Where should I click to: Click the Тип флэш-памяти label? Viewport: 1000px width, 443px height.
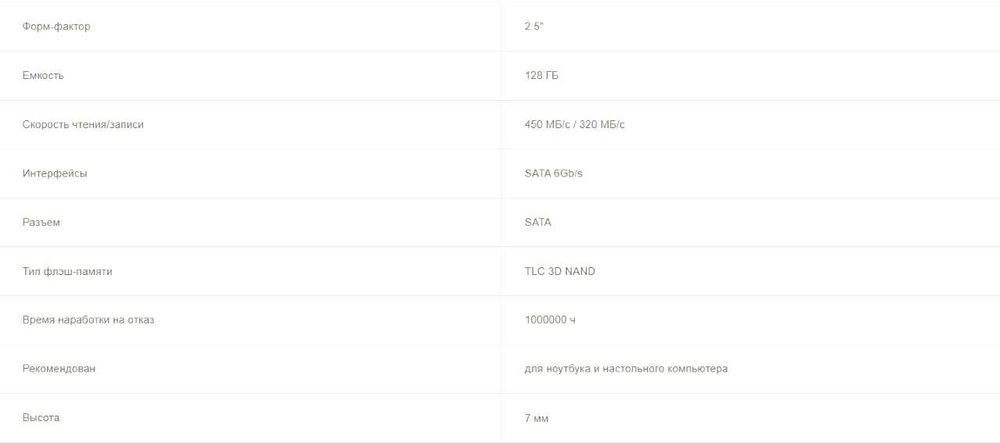coord(69,271)
